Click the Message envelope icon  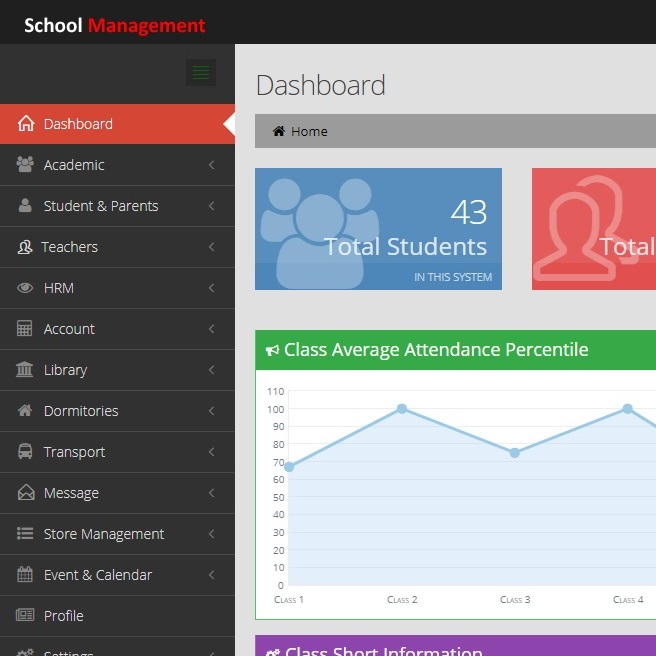(26, 492)
